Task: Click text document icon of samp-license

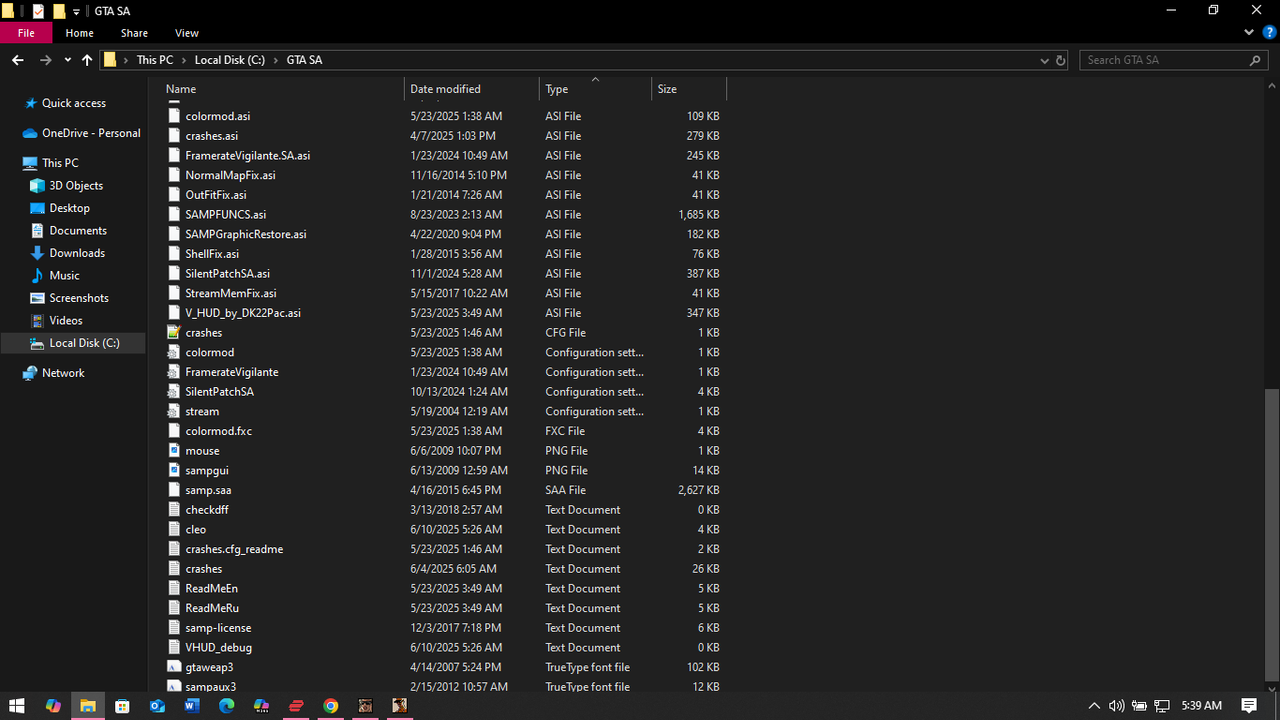Action: (x=175, y=628)
